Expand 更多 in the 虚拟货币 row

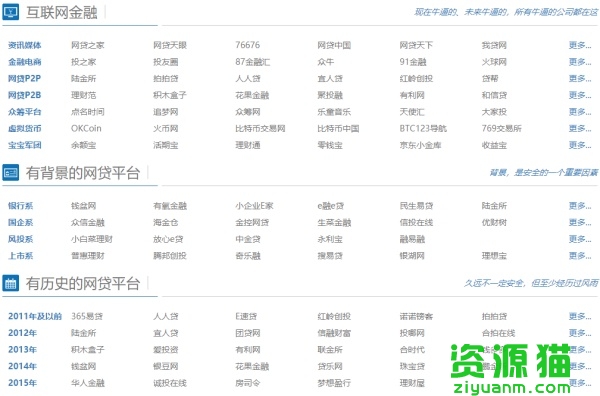pyautogui.click(x=580, y=129)
